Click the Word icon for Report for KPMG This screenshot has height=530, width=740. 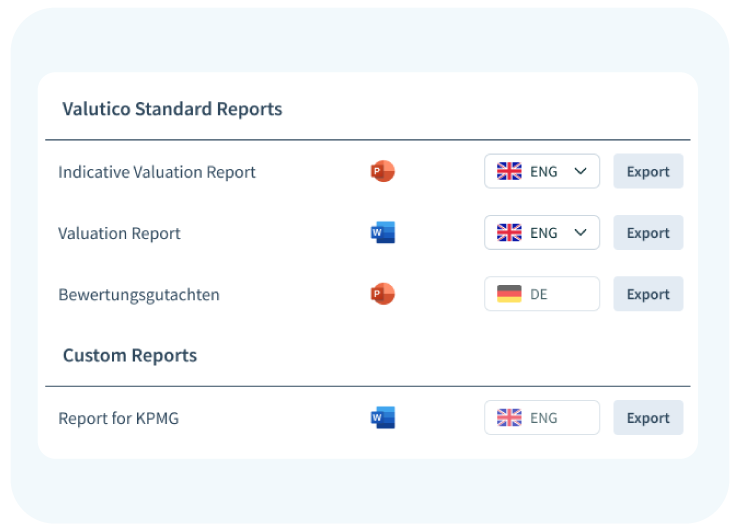pos(382,418)
